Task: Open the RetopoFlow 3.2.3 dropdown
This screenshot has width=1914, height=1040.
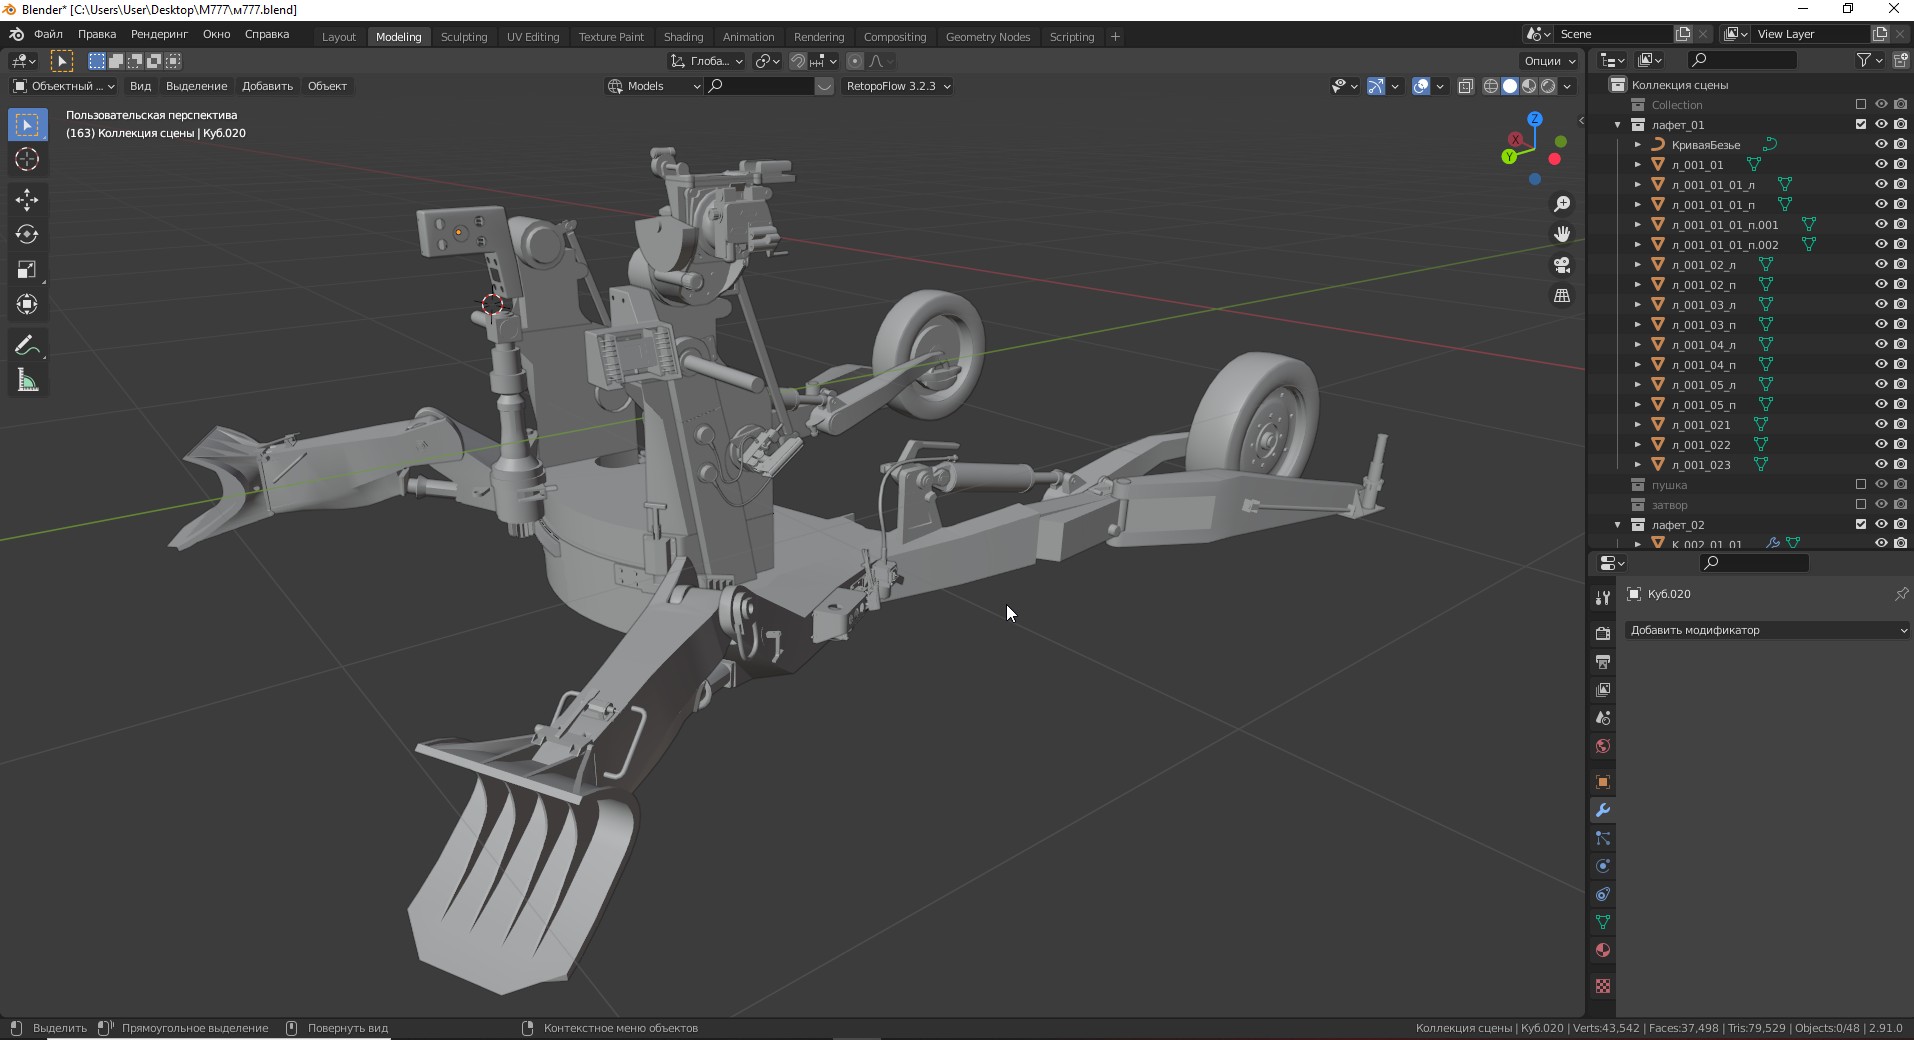Action: pos(897,86)
